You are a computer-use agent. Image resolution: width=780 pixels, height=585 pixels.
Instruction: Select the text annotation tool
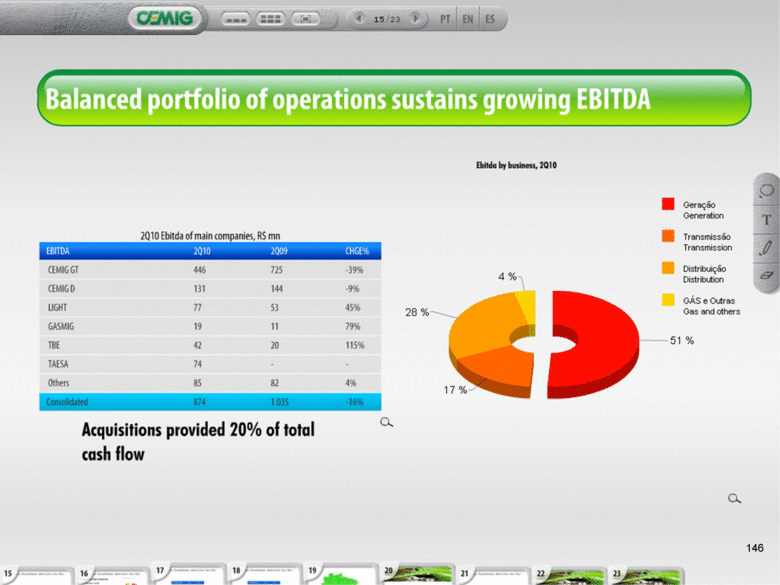(767, 219)
